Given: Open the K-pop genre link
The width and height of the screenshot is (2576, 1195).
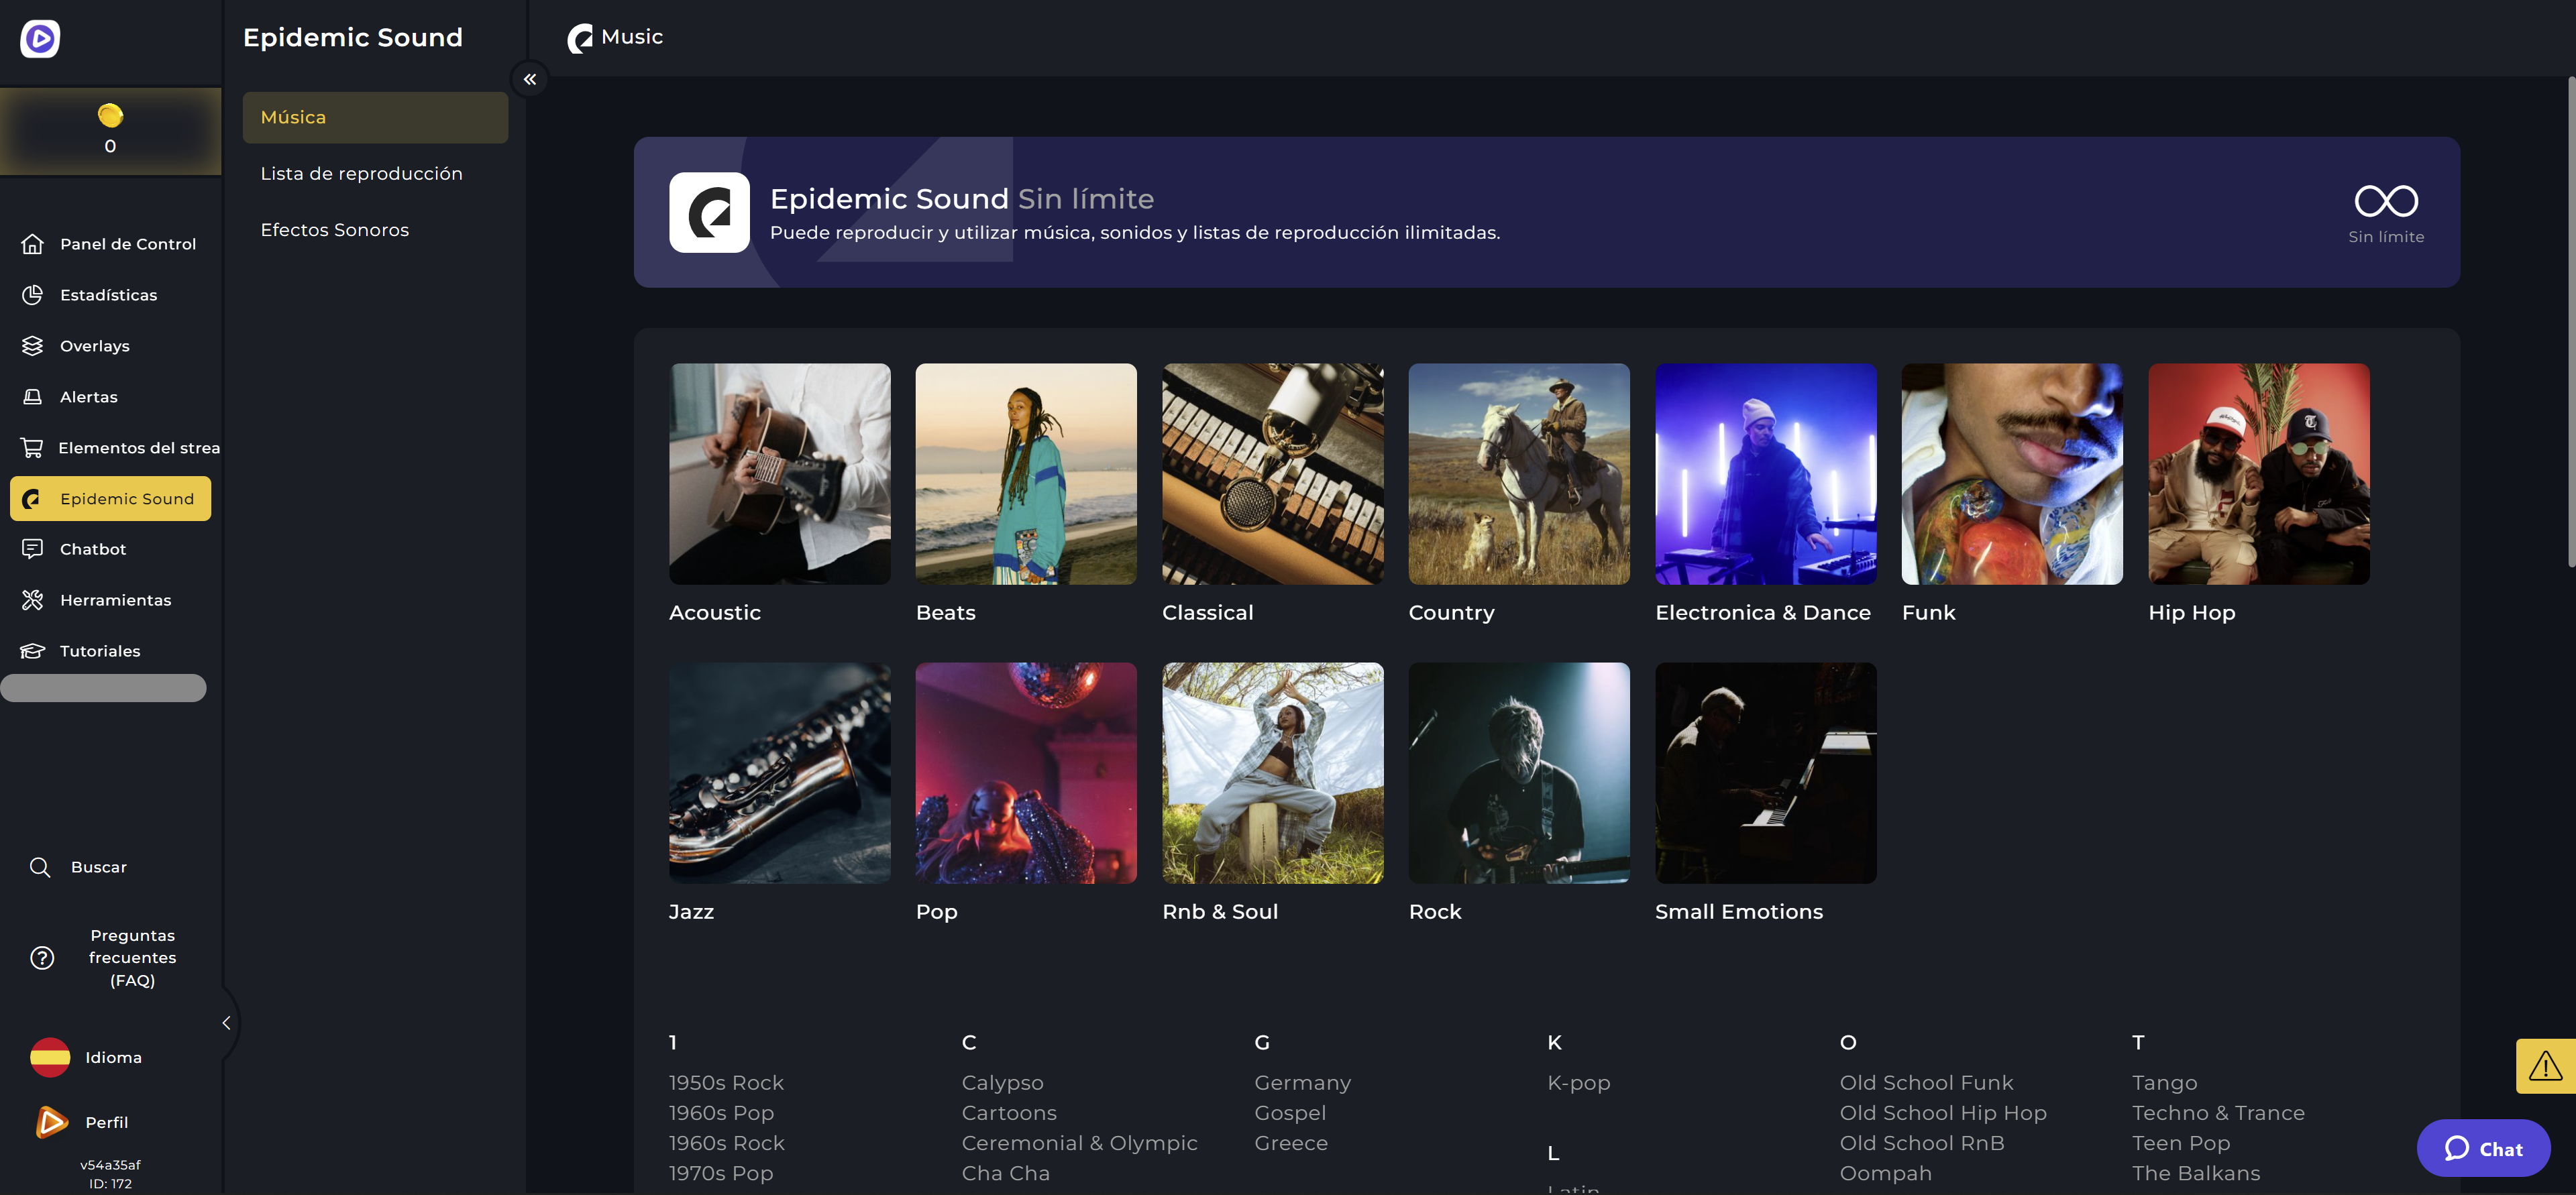Looking at the screenshot, I should (x=1578, y=1083).
